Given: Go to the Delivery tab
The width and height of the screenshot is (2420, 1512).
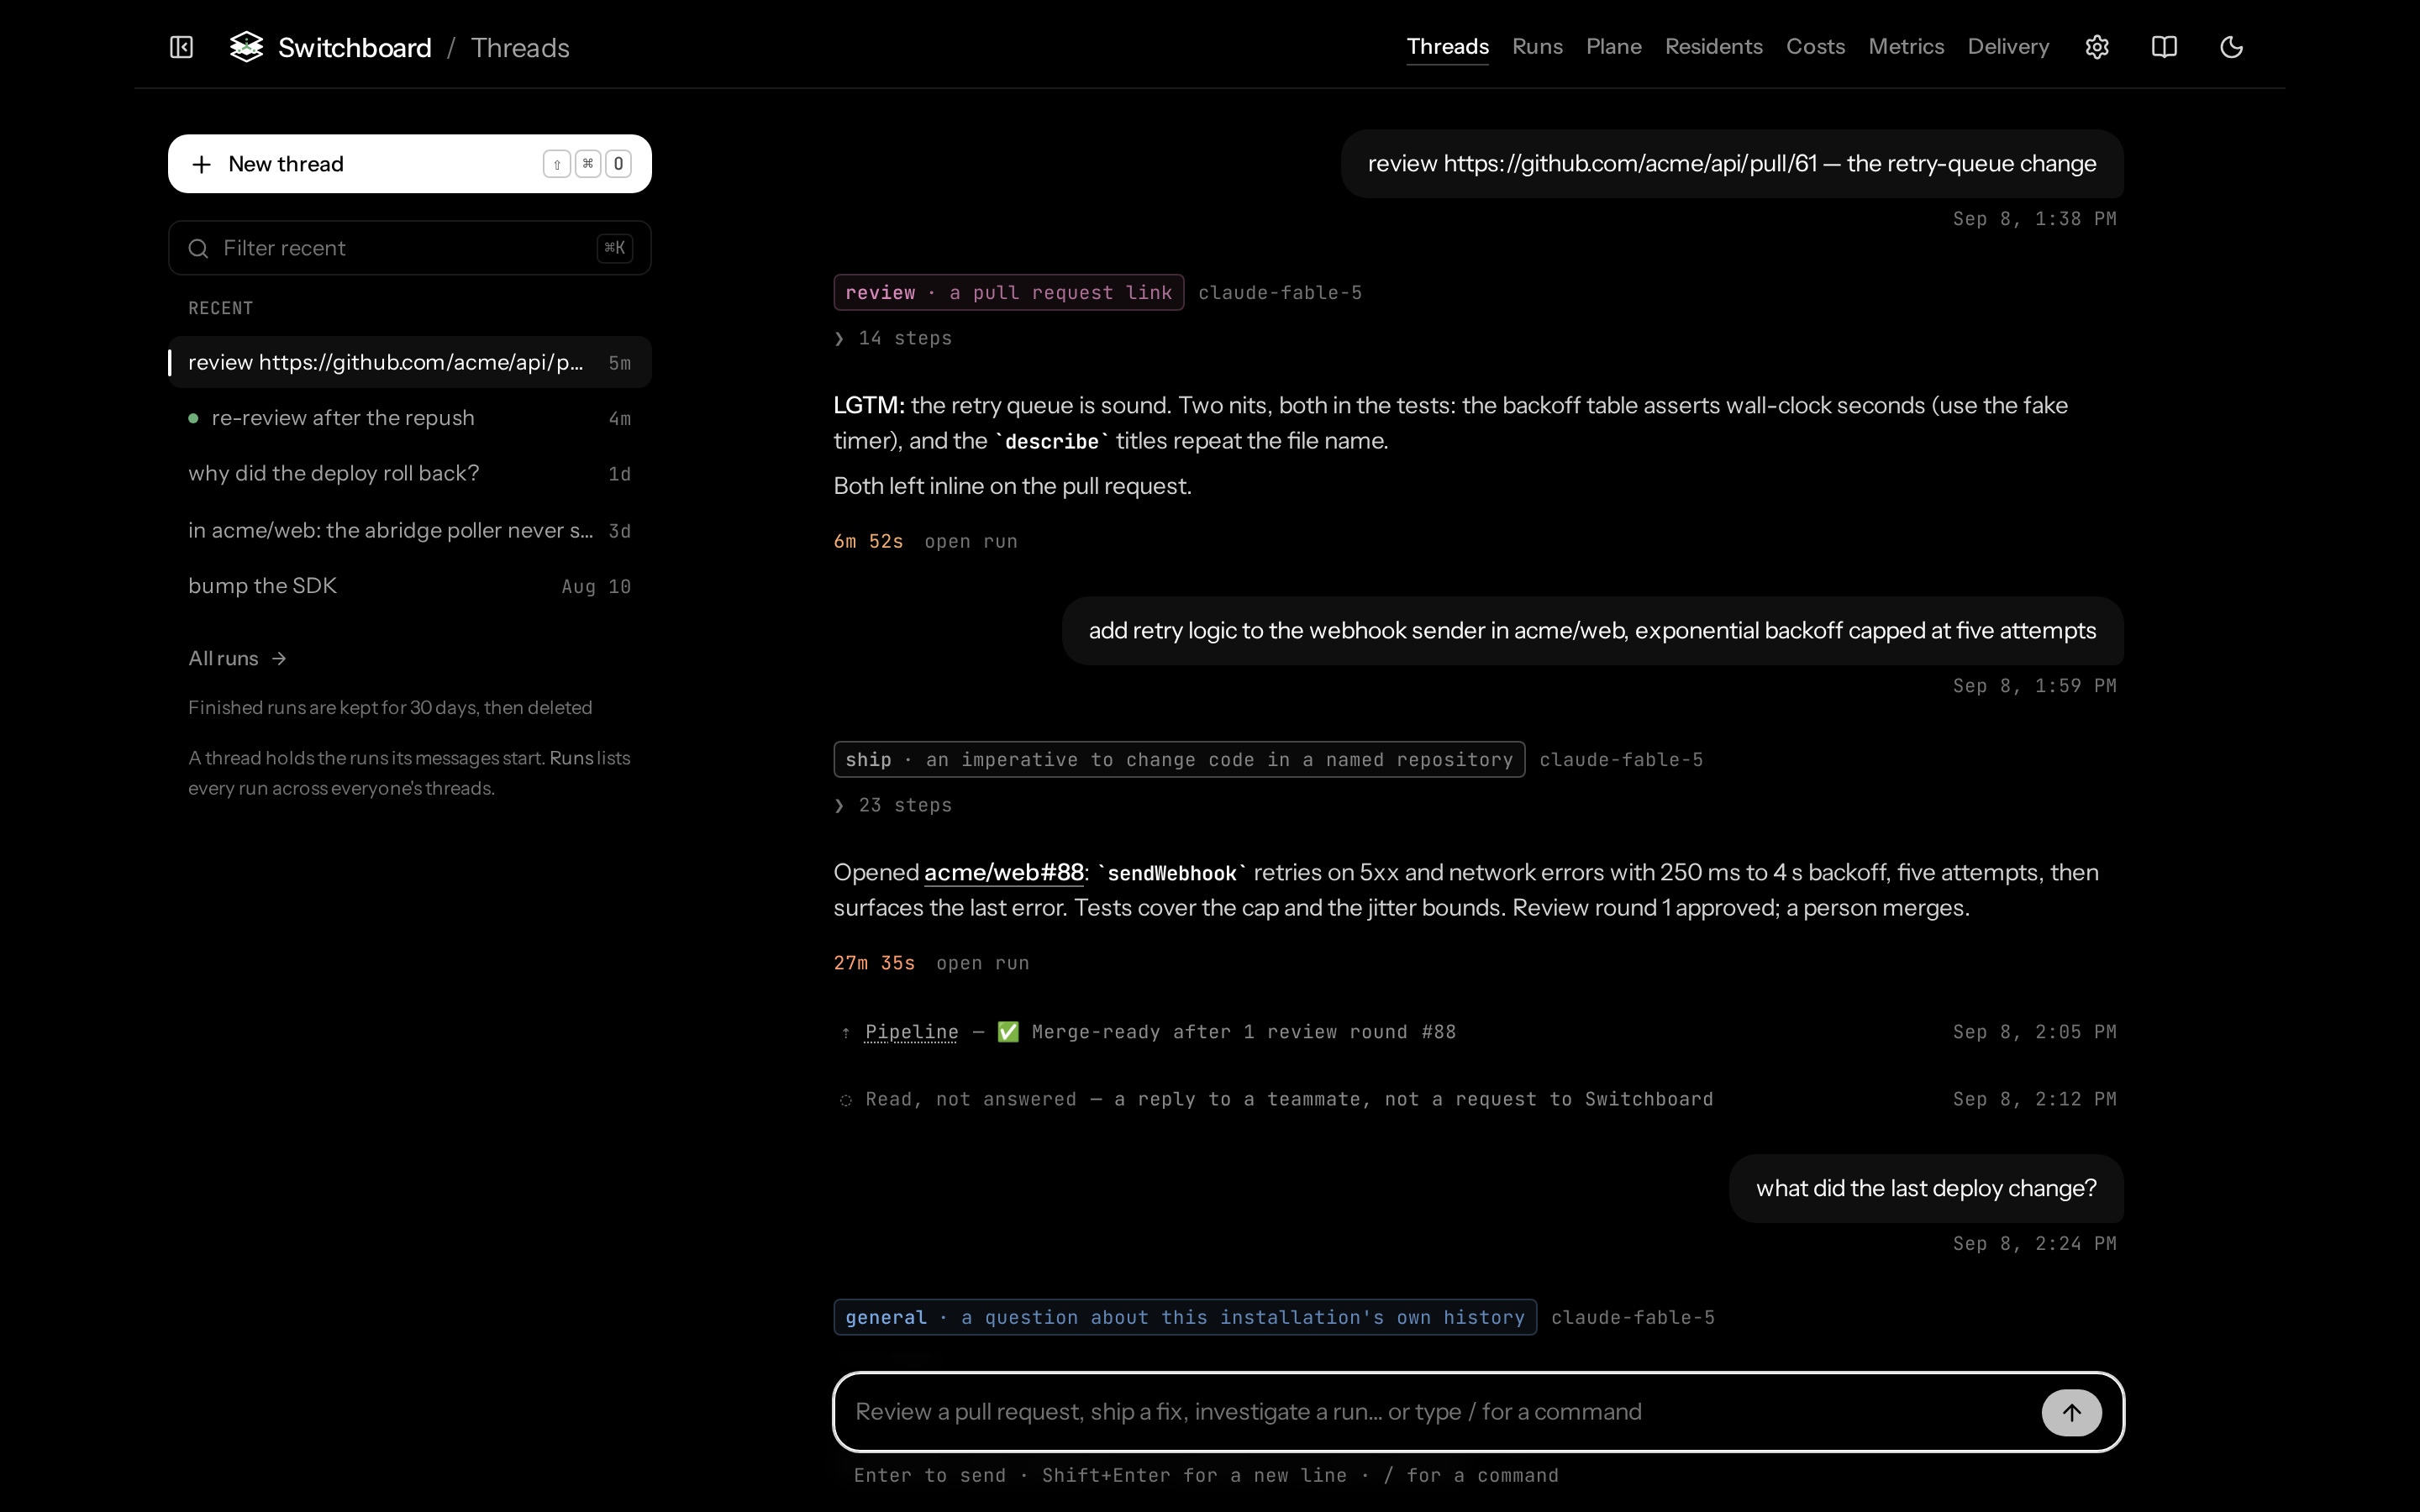Looking at the screenshot, I should (2008, 47).
